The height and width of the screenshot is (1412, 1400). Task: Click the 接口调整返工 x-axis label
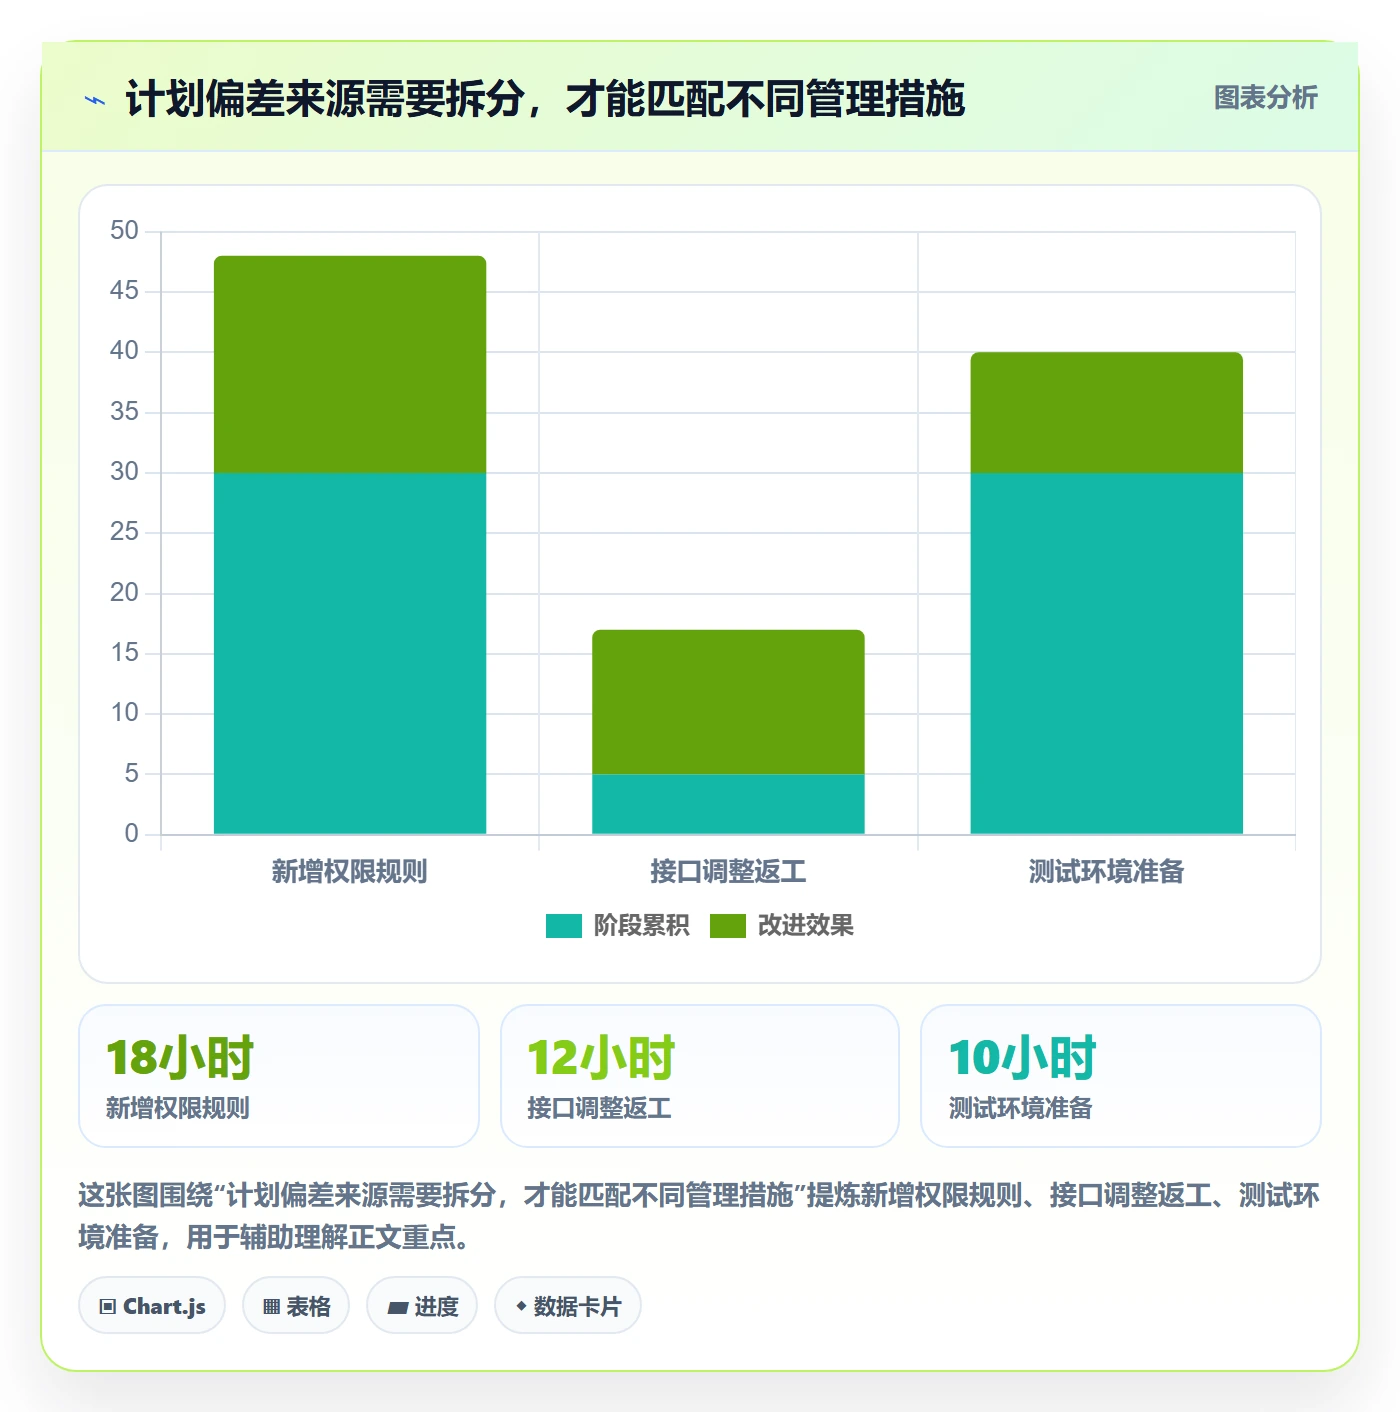[x=728, y=872]
